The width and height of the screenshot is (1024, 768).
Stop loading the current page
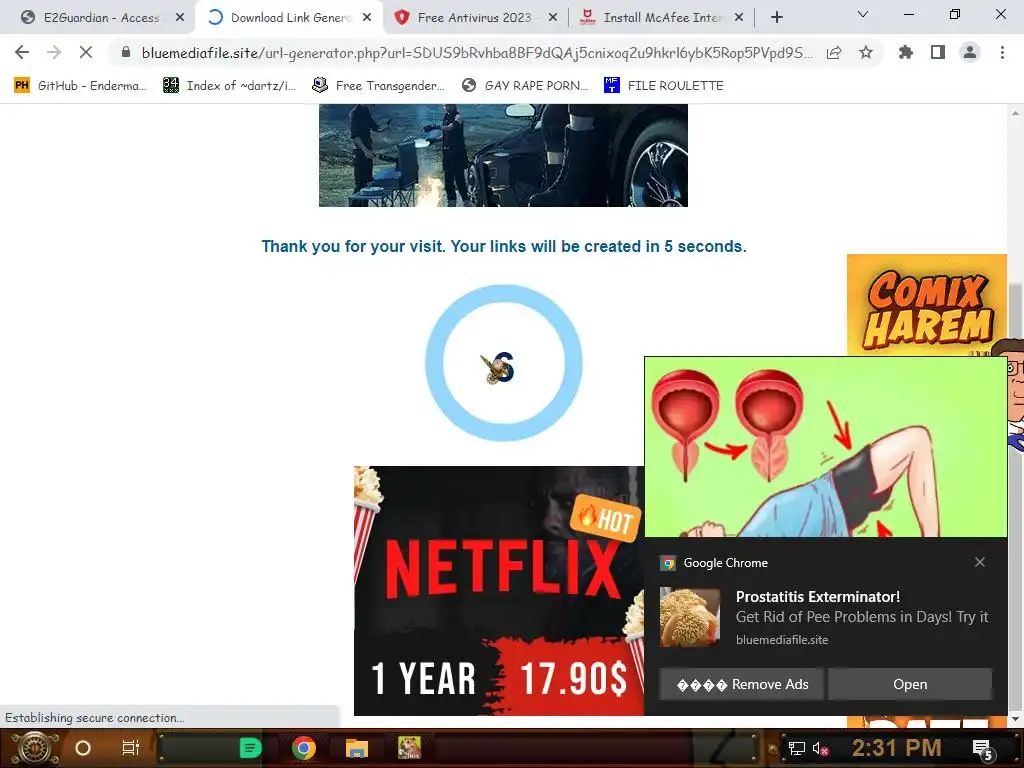(86, 52)
